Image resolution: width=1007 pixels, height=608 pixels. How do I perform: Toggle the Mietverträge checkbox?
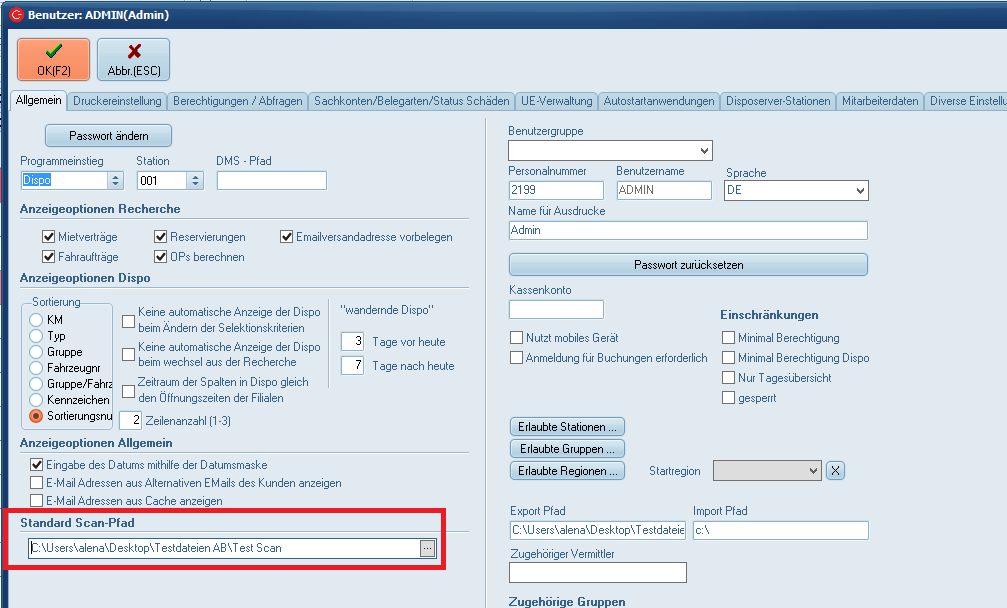pos(49,237)
